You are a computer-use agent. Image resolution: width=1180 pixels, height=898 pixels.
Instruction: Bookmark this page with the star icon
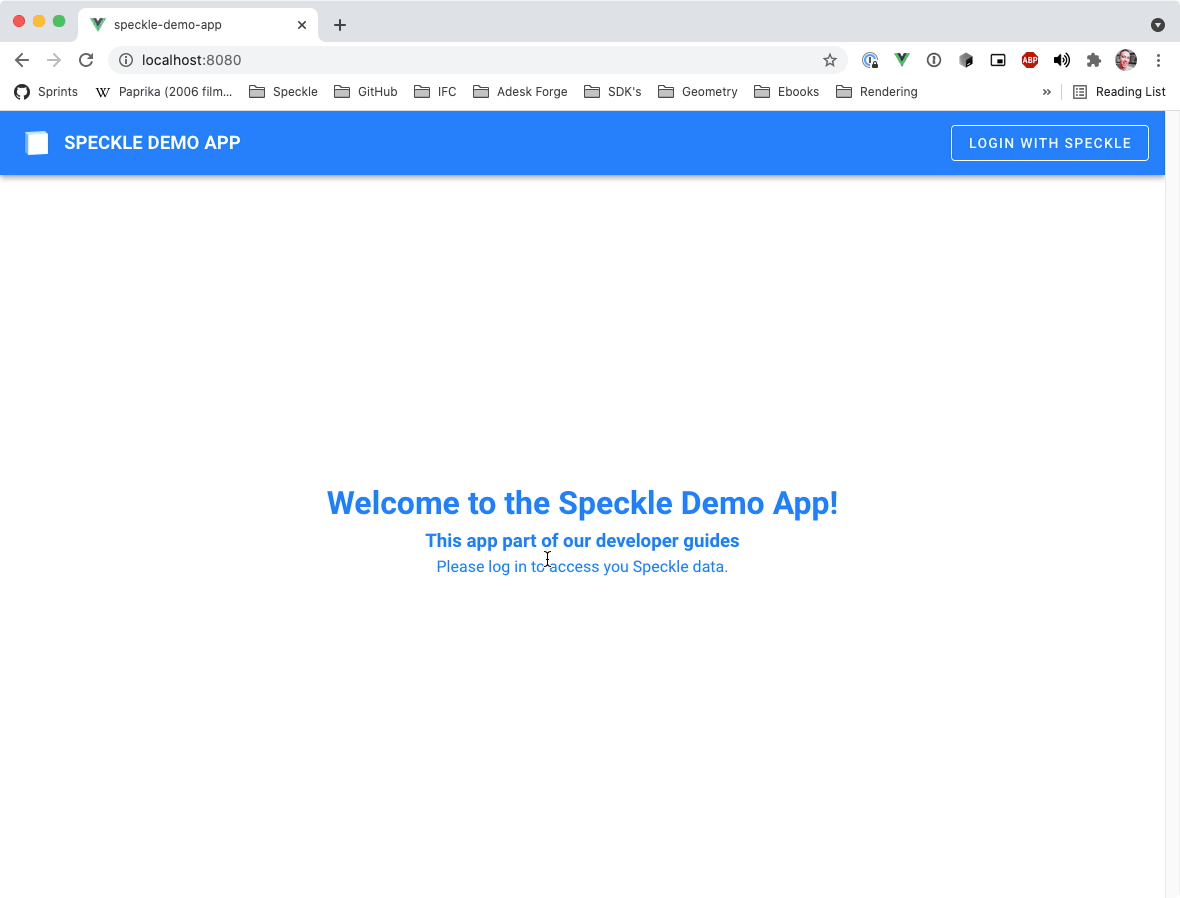point(829,60)
